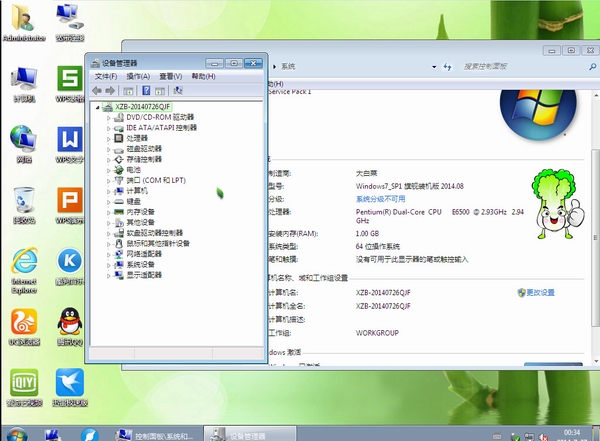The image size is (600, 441).
Task: Select the 酷狗音乐 K desktop icon
Action: [70, 266]
